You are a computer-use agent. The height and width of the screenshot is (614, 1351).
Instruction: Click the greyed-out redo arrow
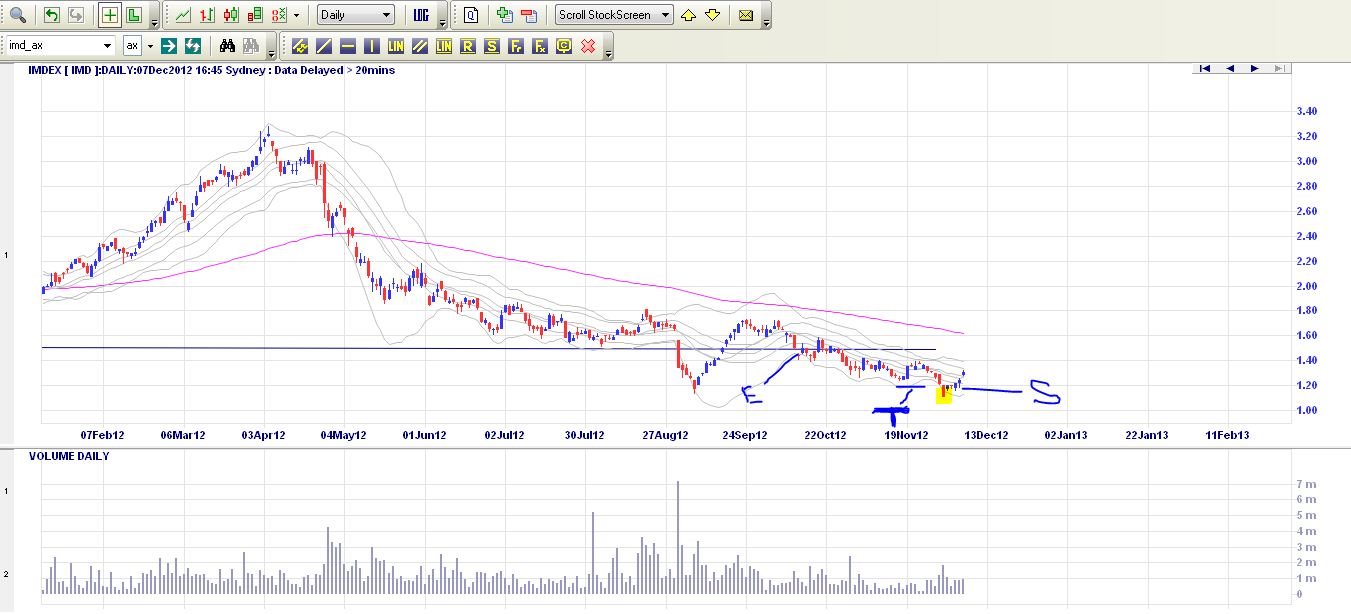click(75, 15)
